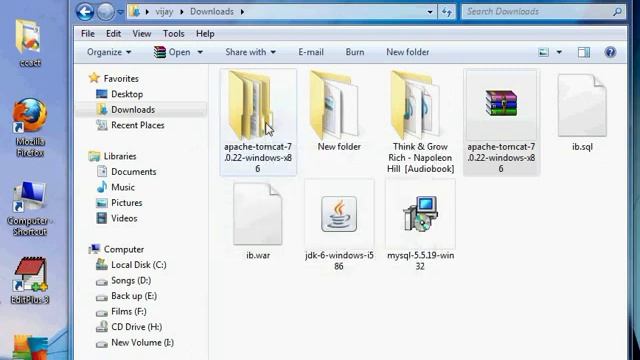
Task: Open the Help menu
Action: pos(205,33)
